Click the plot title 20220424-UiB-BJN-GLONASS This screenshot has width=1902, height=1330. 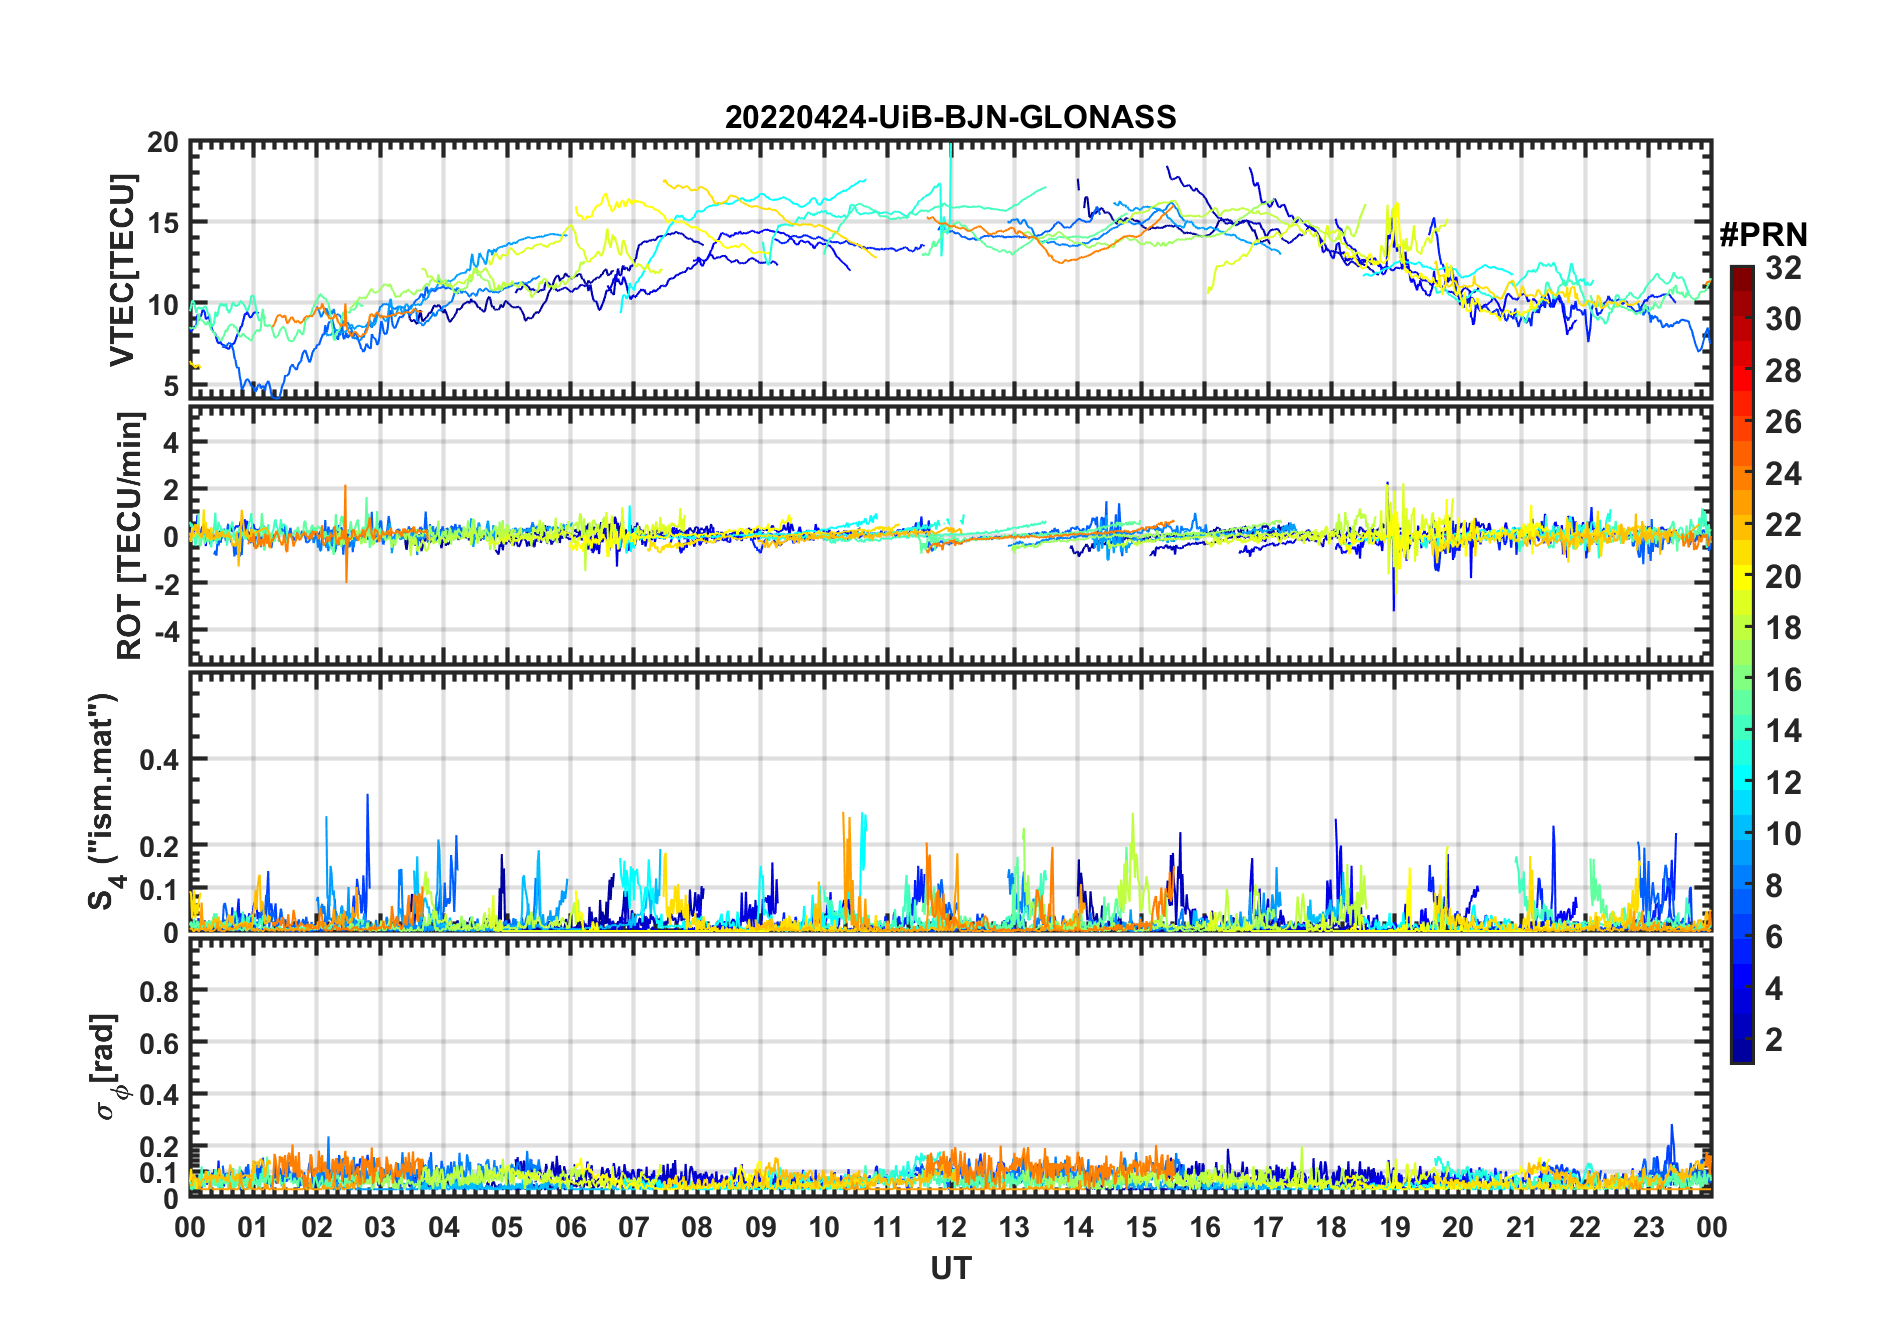click(x=950, y=117)
